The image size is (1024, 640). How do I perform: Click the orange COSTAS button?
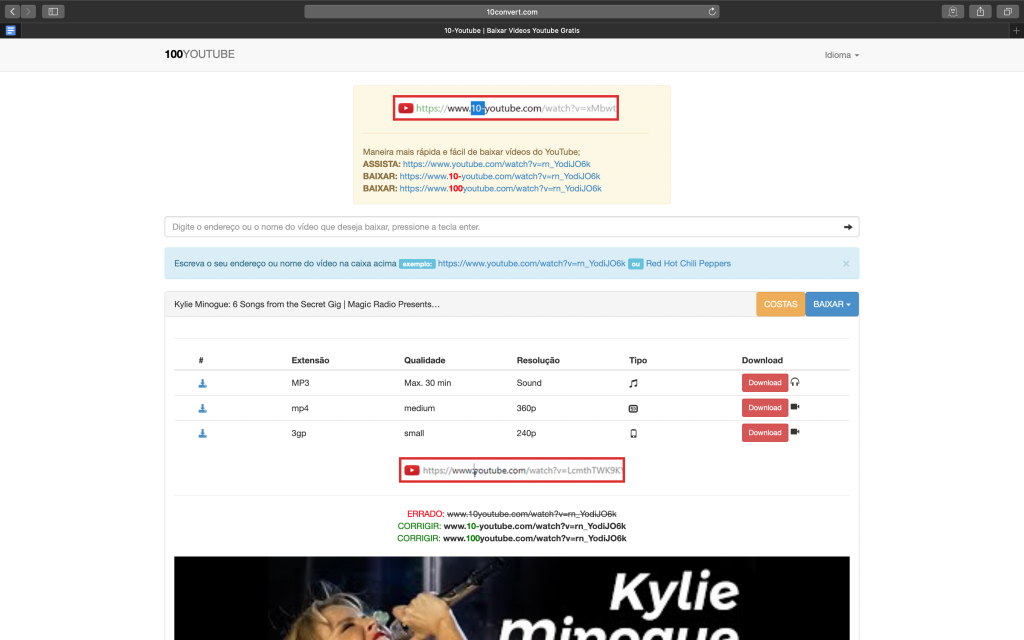click(780, 304)
